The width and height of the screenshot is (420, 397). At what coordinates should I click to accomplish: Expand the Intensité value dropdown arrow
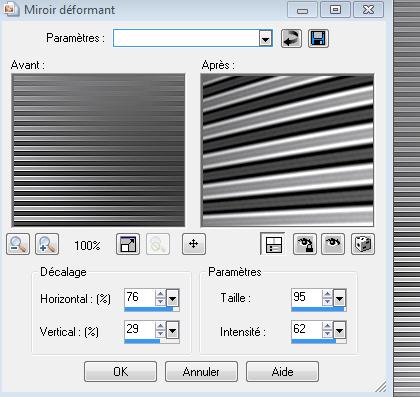(x=339, y=330)
